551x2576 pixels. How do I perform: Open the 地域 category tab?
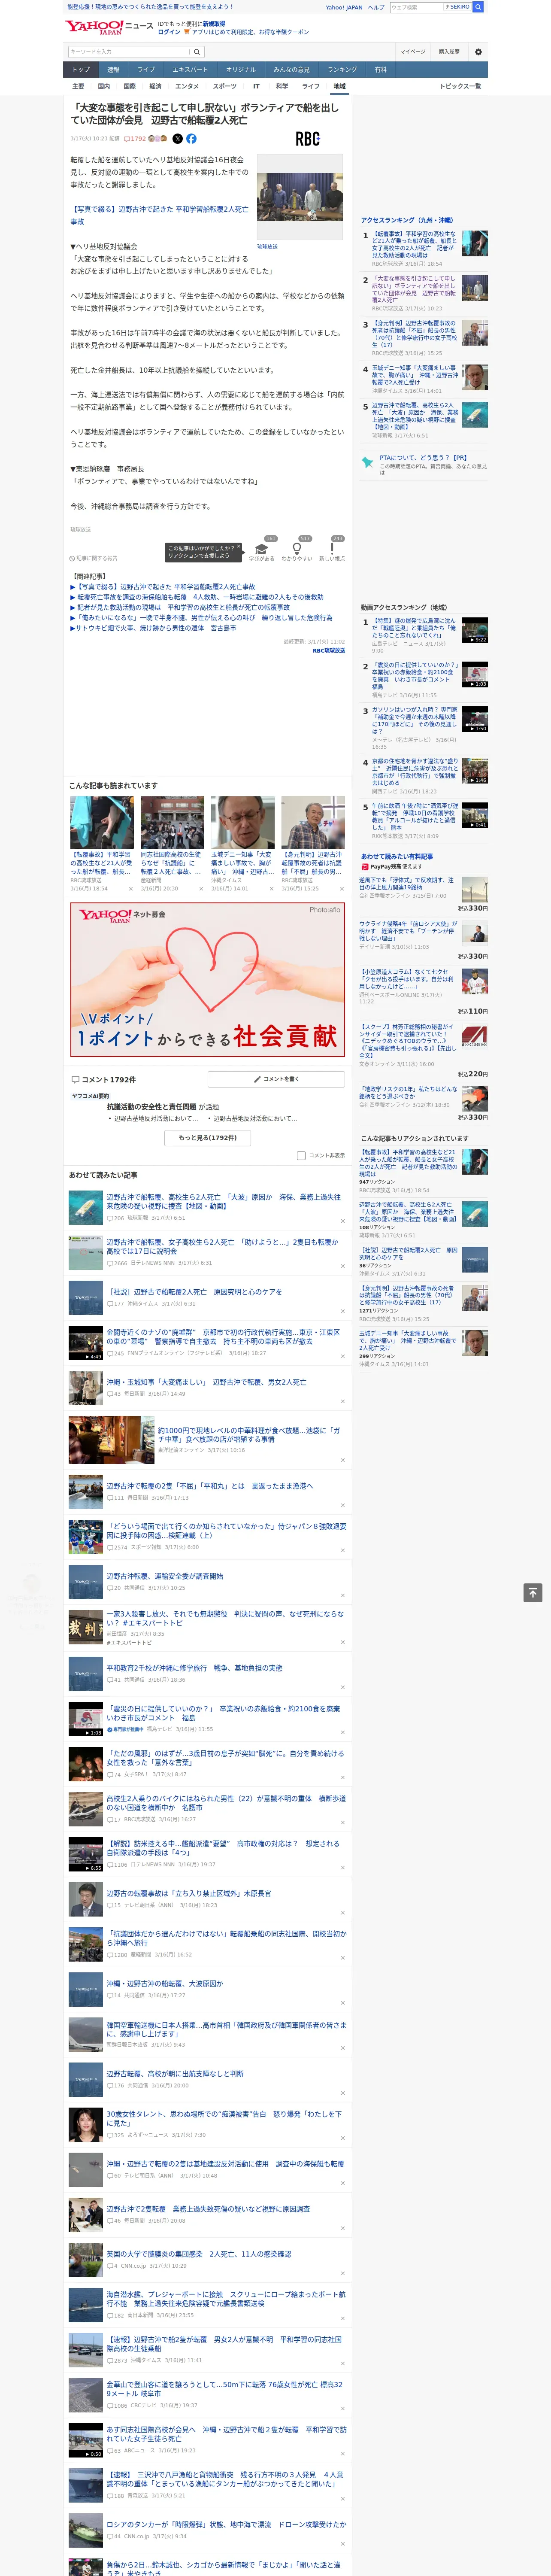[339, 87]
